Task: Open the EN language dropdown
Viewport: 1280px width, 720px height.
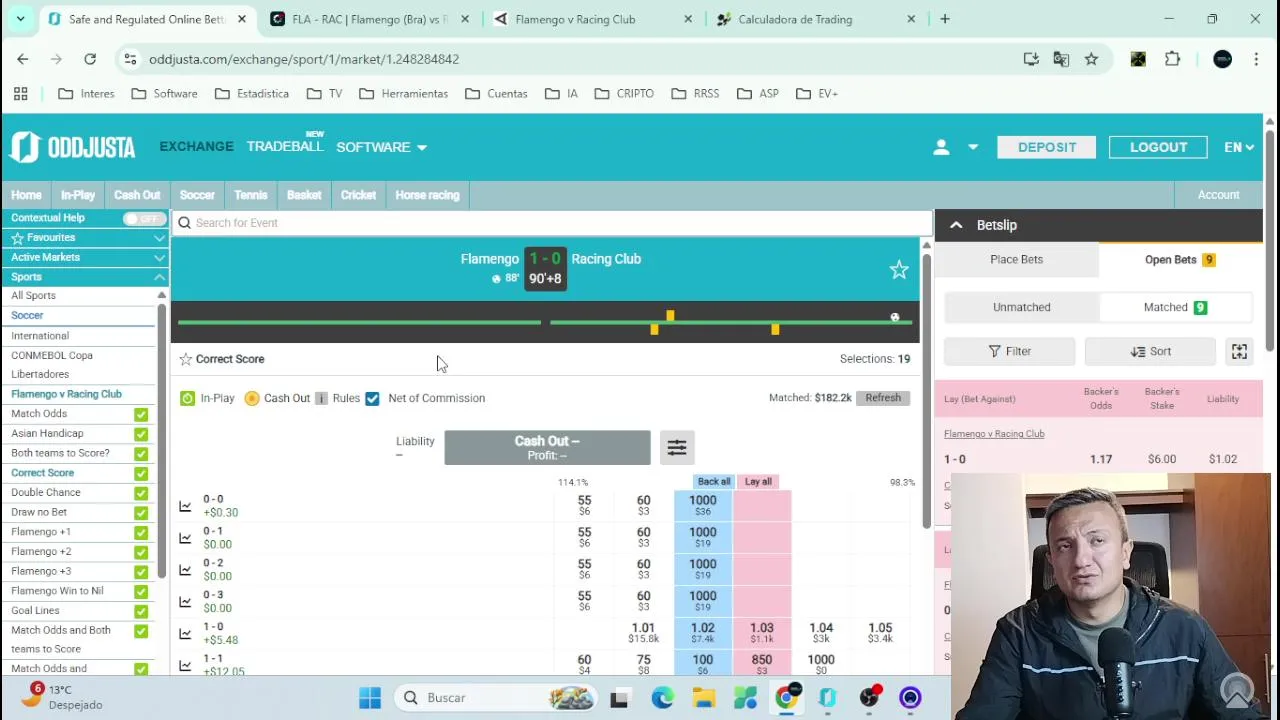Action: [x=1239, y=147]
